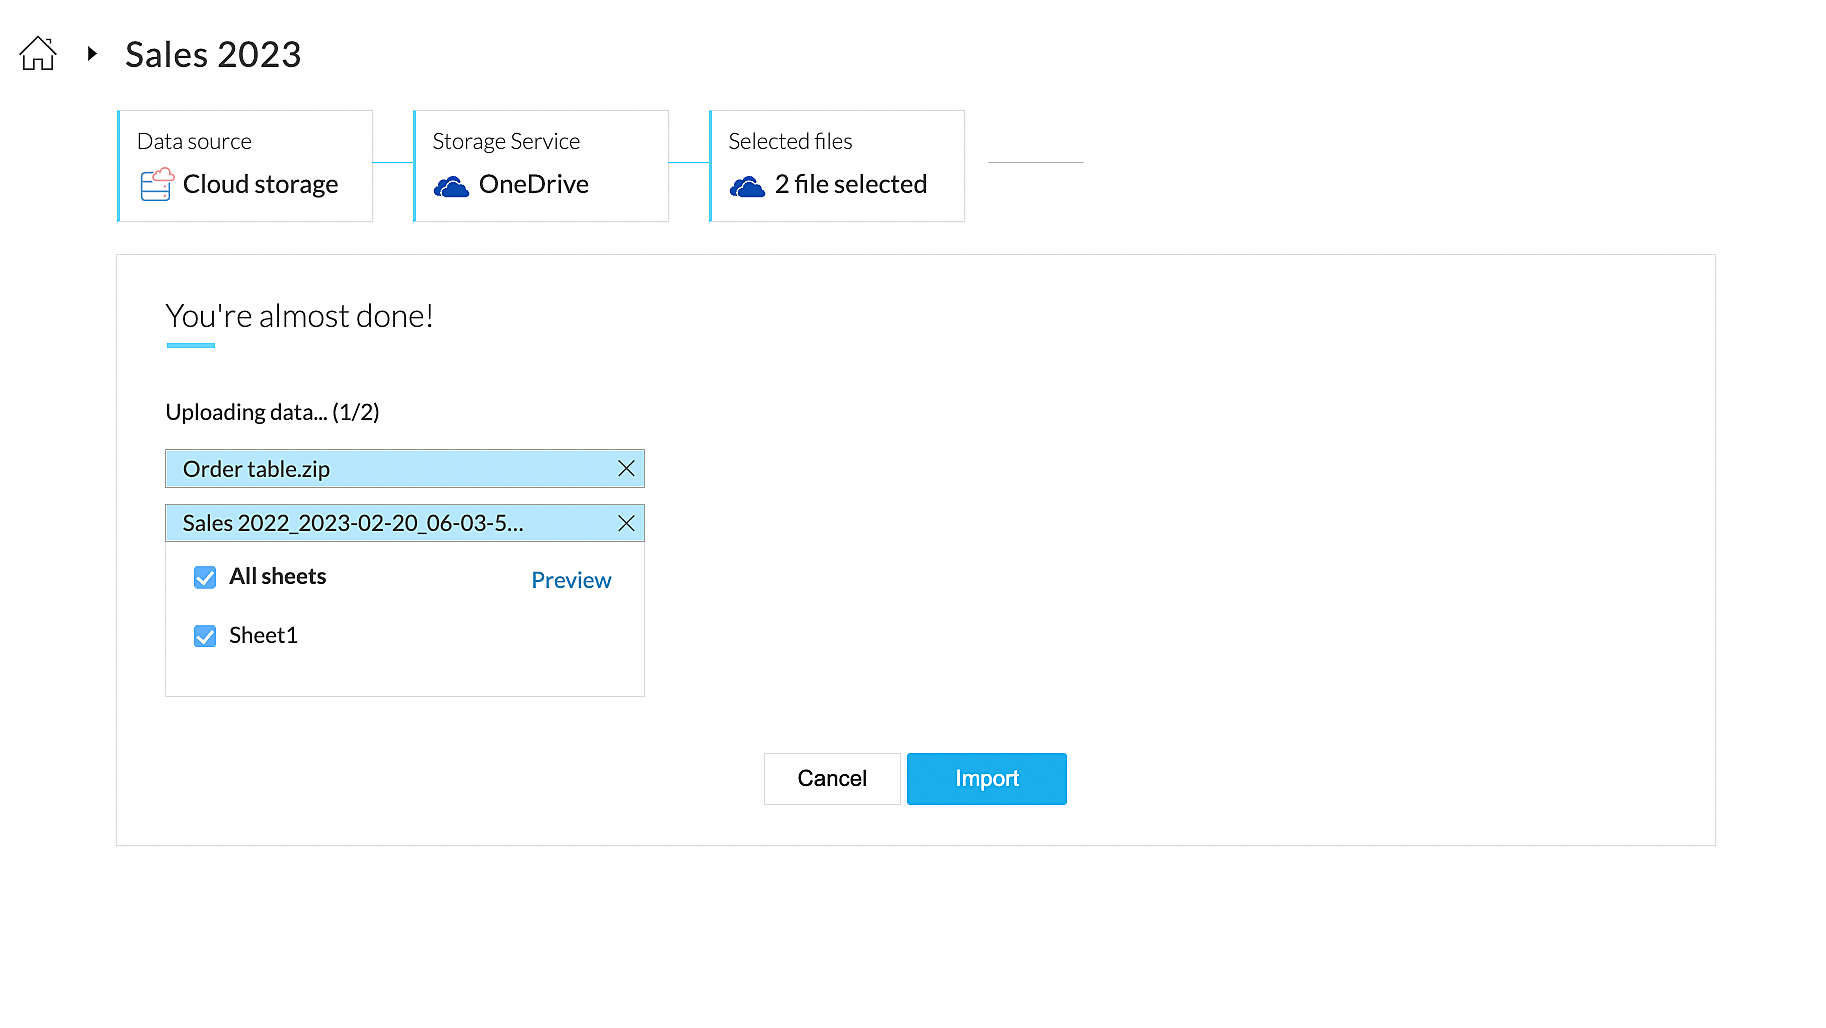The width and height of the screenshot is (1826, 1028).
Task: Select the Order table.zip file row
Action: [405, 468]
